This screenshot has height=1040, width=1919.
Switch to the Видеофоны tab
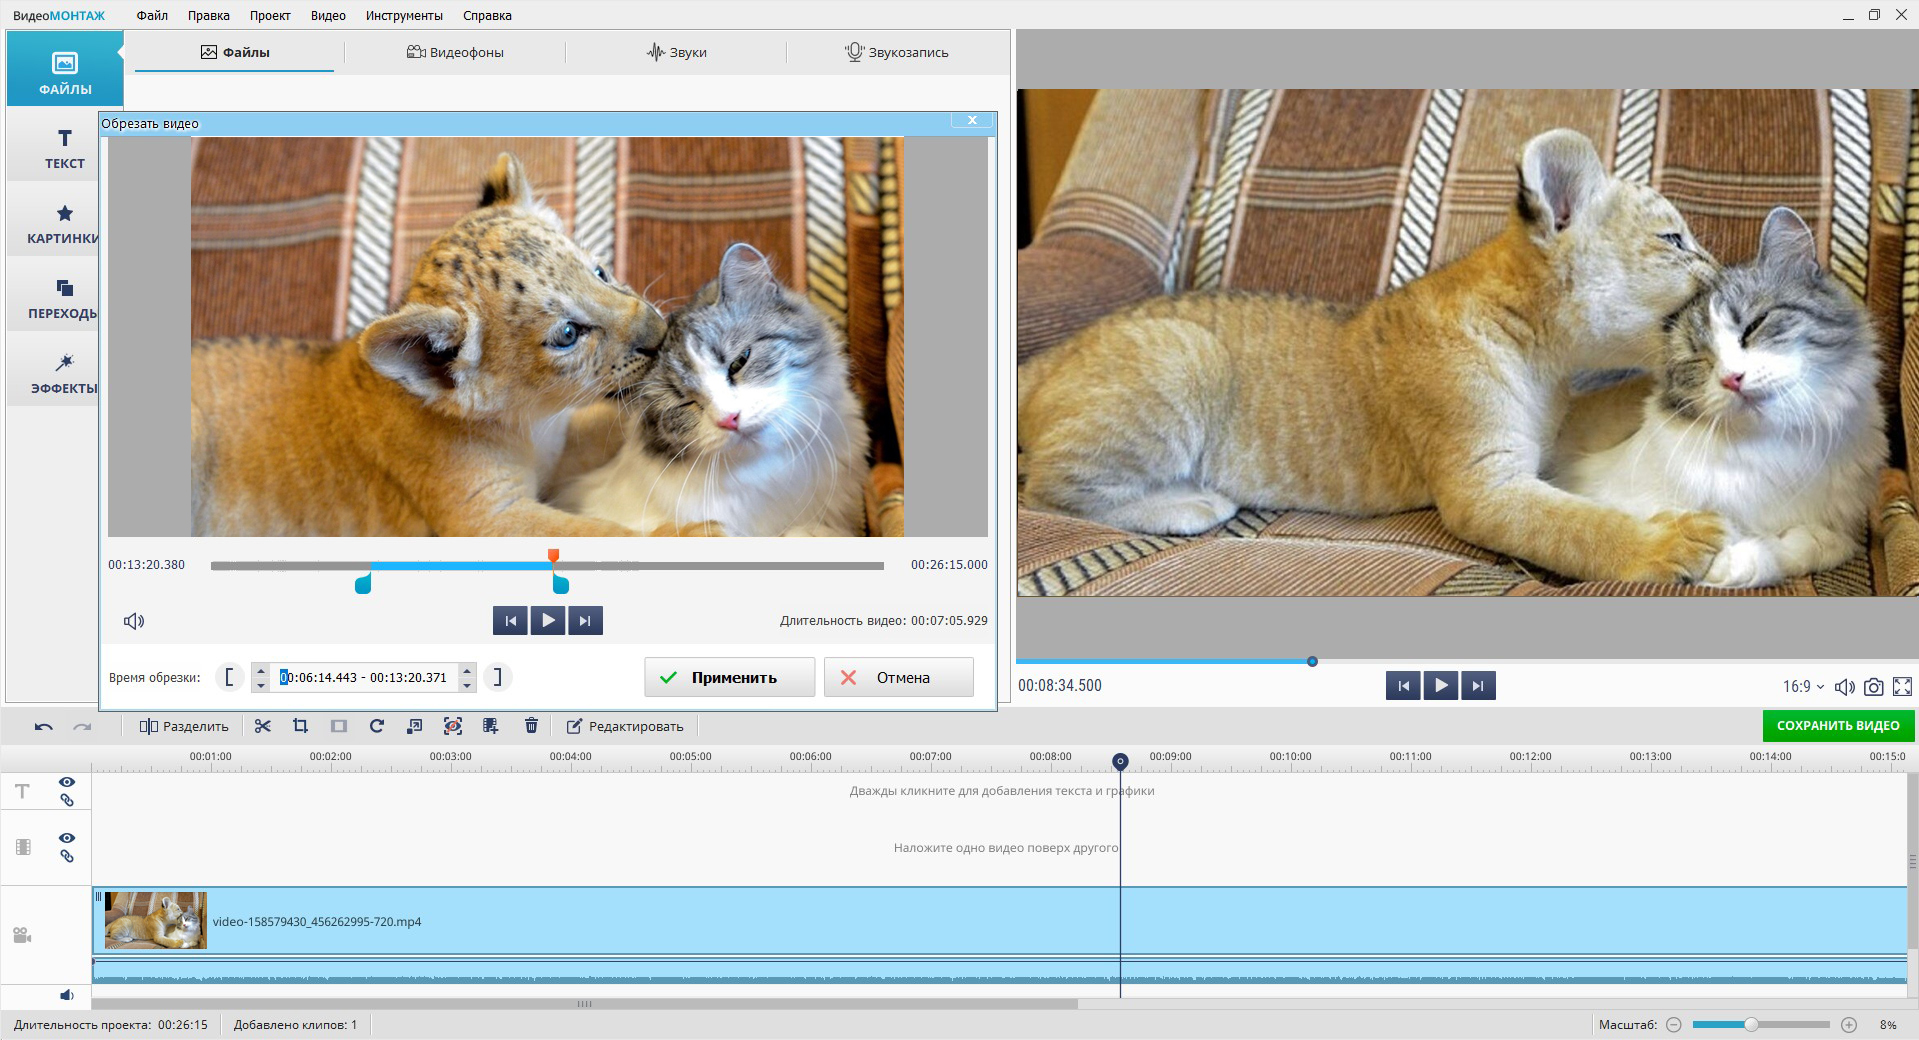click(456, 52)
